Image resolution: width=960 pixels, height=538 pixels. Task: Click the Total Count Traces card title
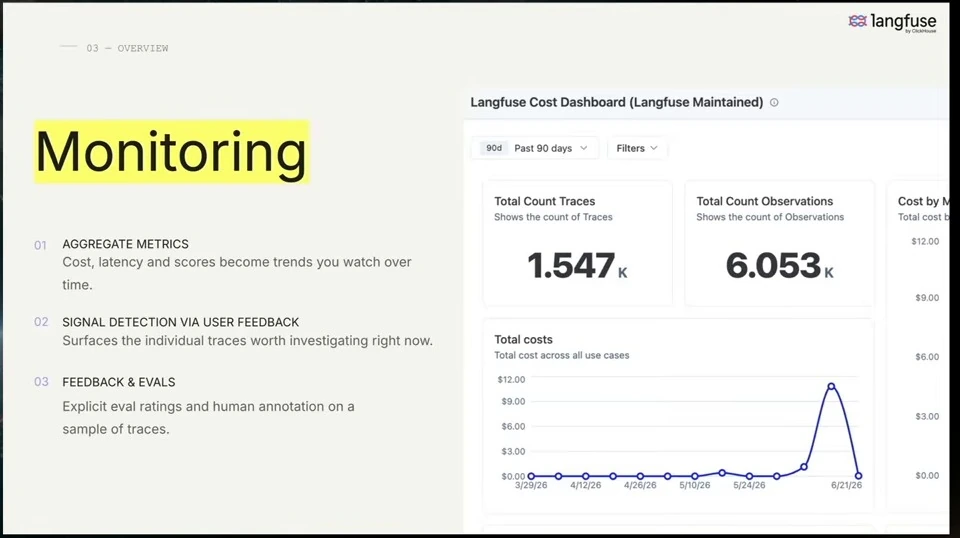coord(544,201)
